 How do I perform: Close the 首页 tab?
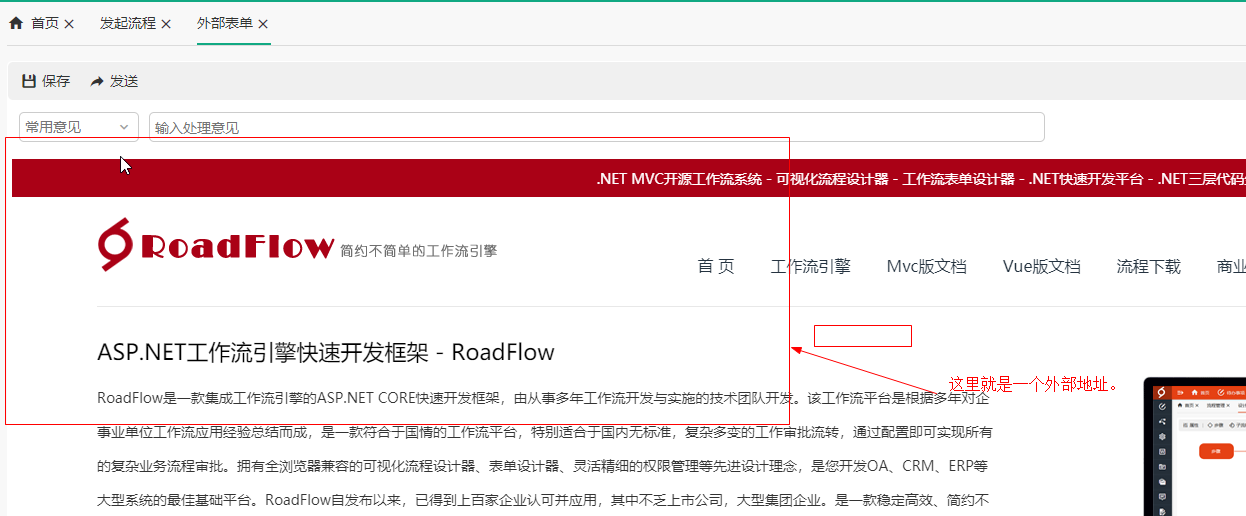69,24
